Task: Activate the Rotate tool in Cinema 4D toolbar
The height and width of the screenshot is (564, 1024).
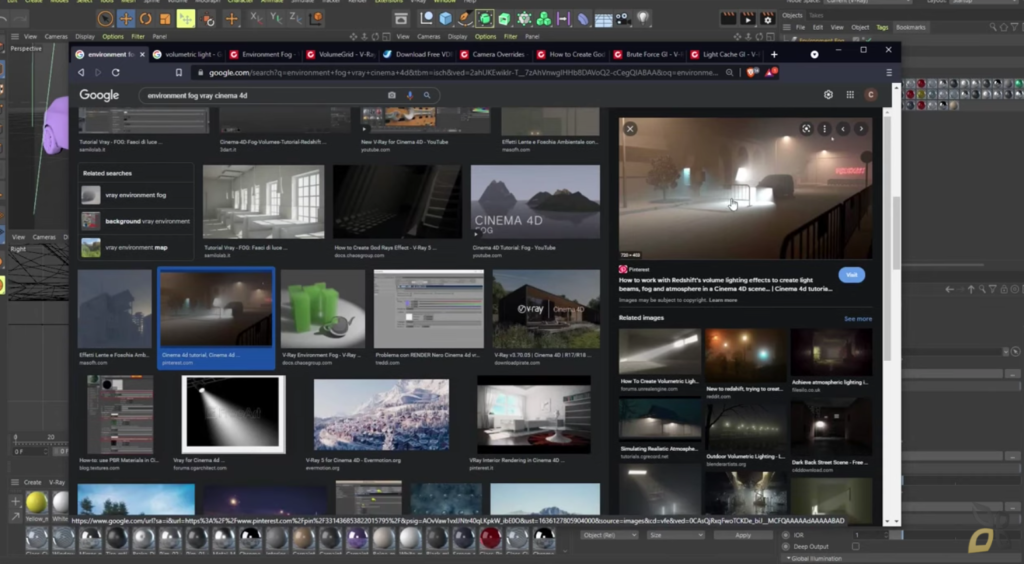Action: pyautogui.click(x=146, y=19)
